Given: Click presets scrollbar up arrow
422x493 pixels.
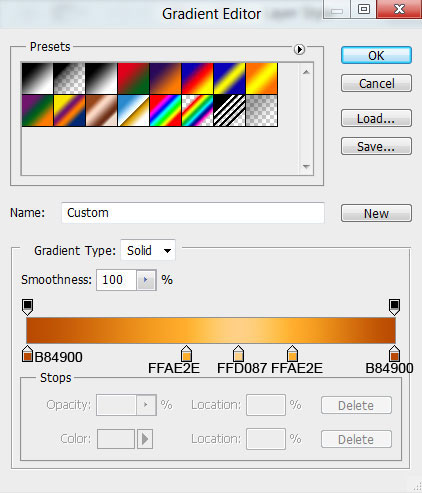Looking at the screenshot, I should [306, 72].
